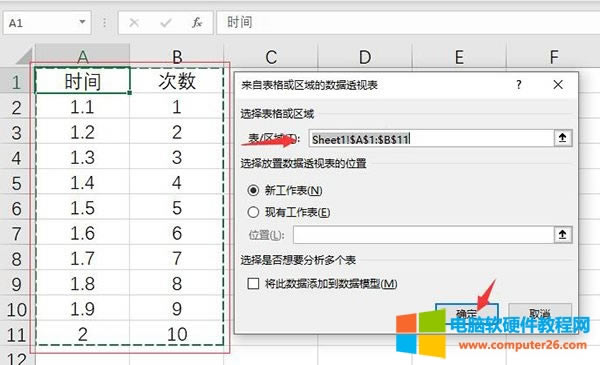
Task: Click the cell with value 1.5
Action: pos(83,207)
